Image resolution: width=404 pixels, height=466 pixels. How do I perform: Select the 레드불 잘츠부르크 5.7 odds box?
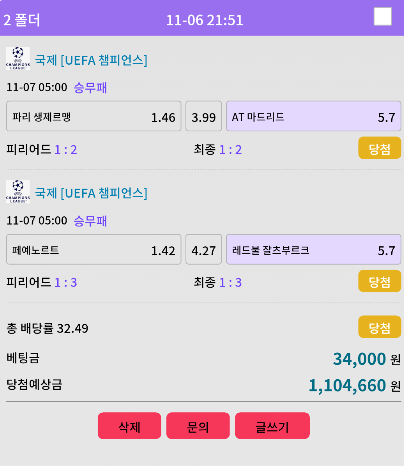314,249
